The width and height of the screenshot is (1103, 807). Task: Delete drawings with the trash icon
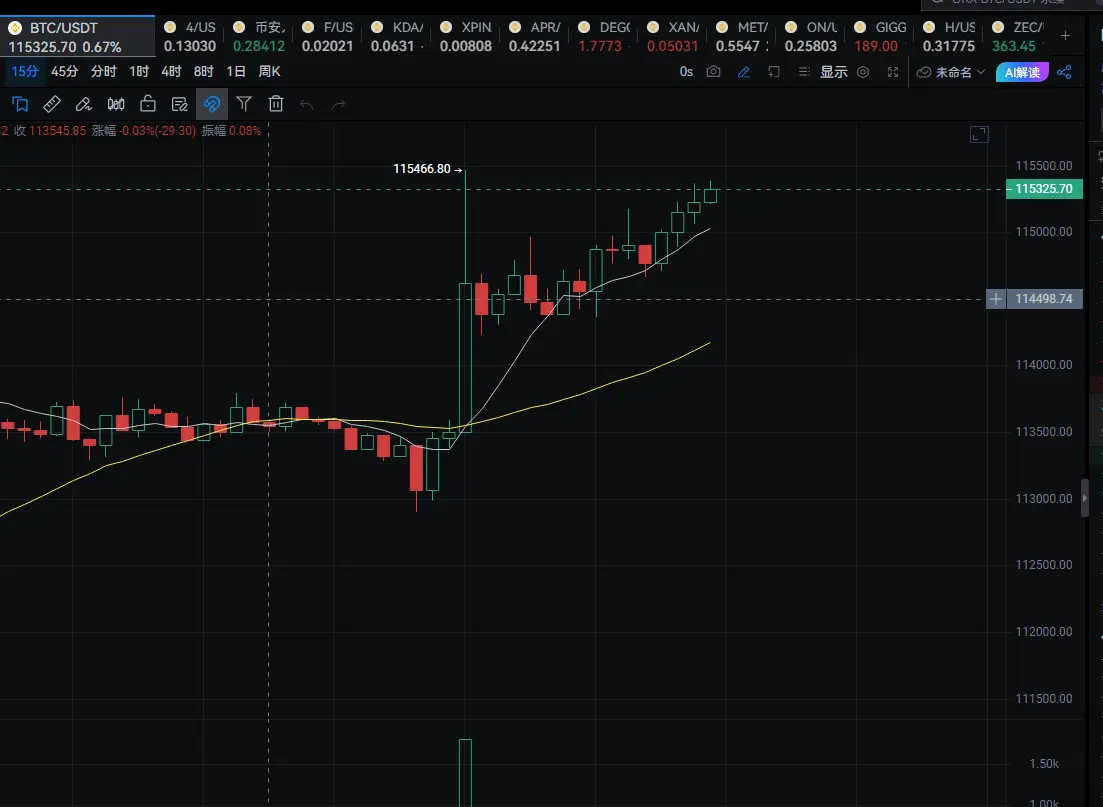pos(276,104)
